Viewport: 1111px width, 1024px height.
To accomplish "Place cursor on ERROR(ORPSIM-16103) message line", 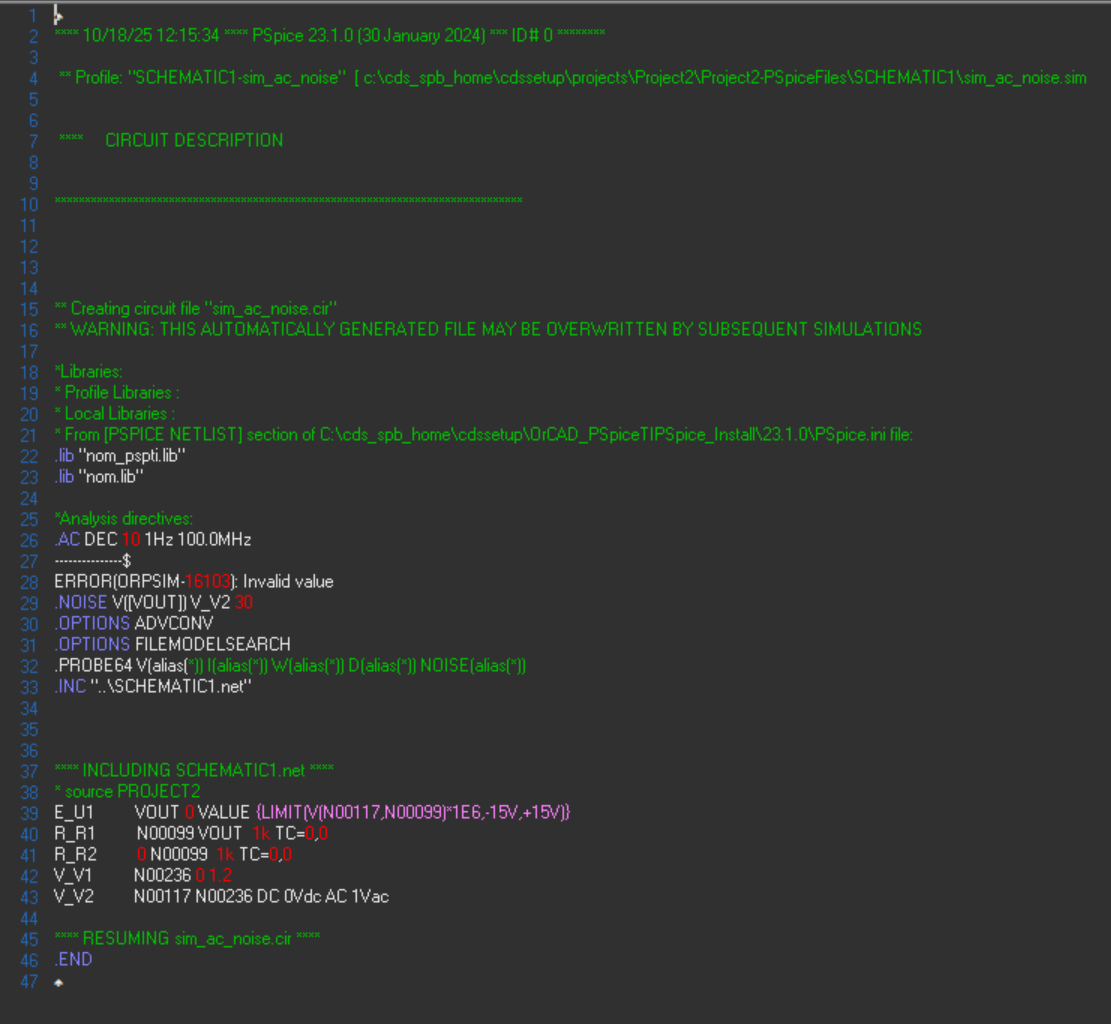I will pos(193,582).
